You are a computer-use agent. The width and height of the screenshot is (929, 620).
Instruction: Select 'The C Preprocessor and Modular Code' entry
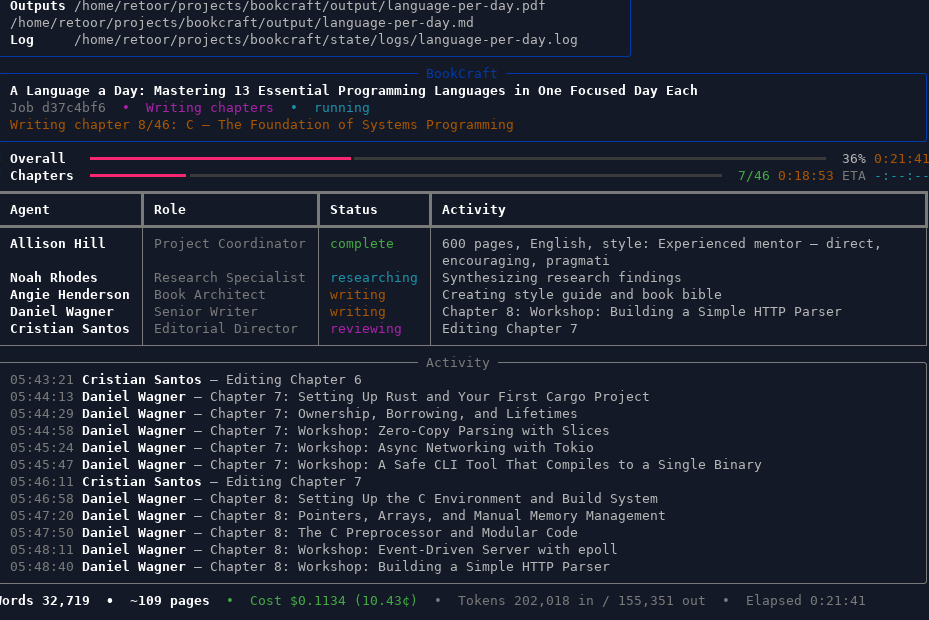coord(293,533)
